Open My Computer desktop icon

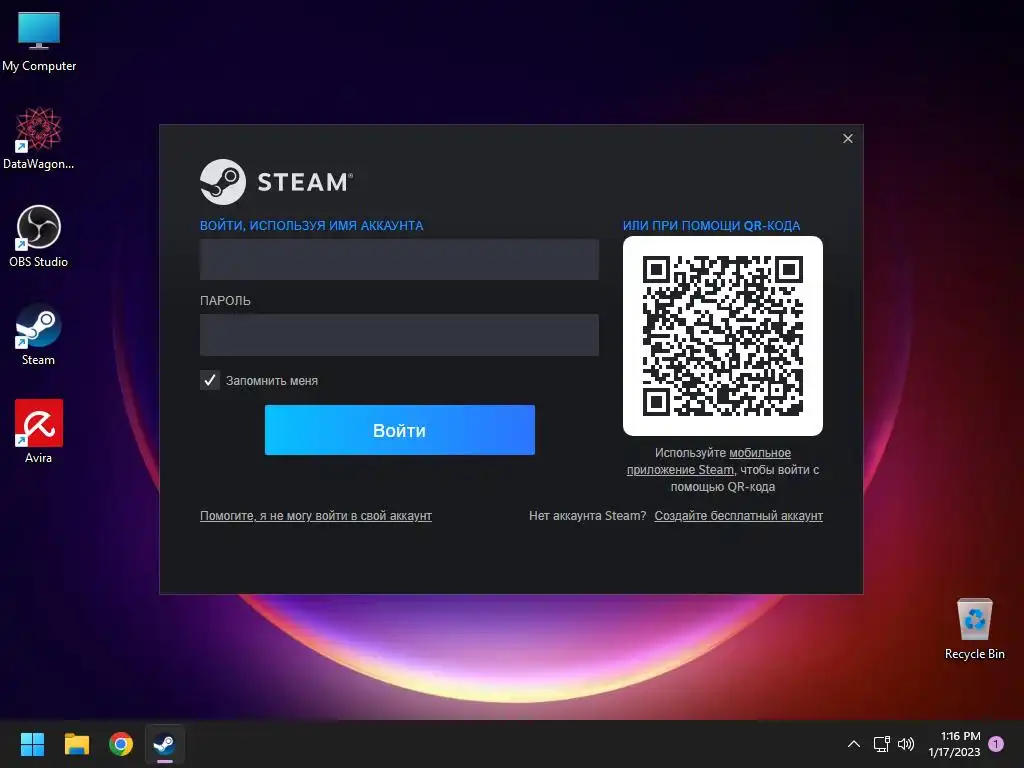tap(39, 42)
